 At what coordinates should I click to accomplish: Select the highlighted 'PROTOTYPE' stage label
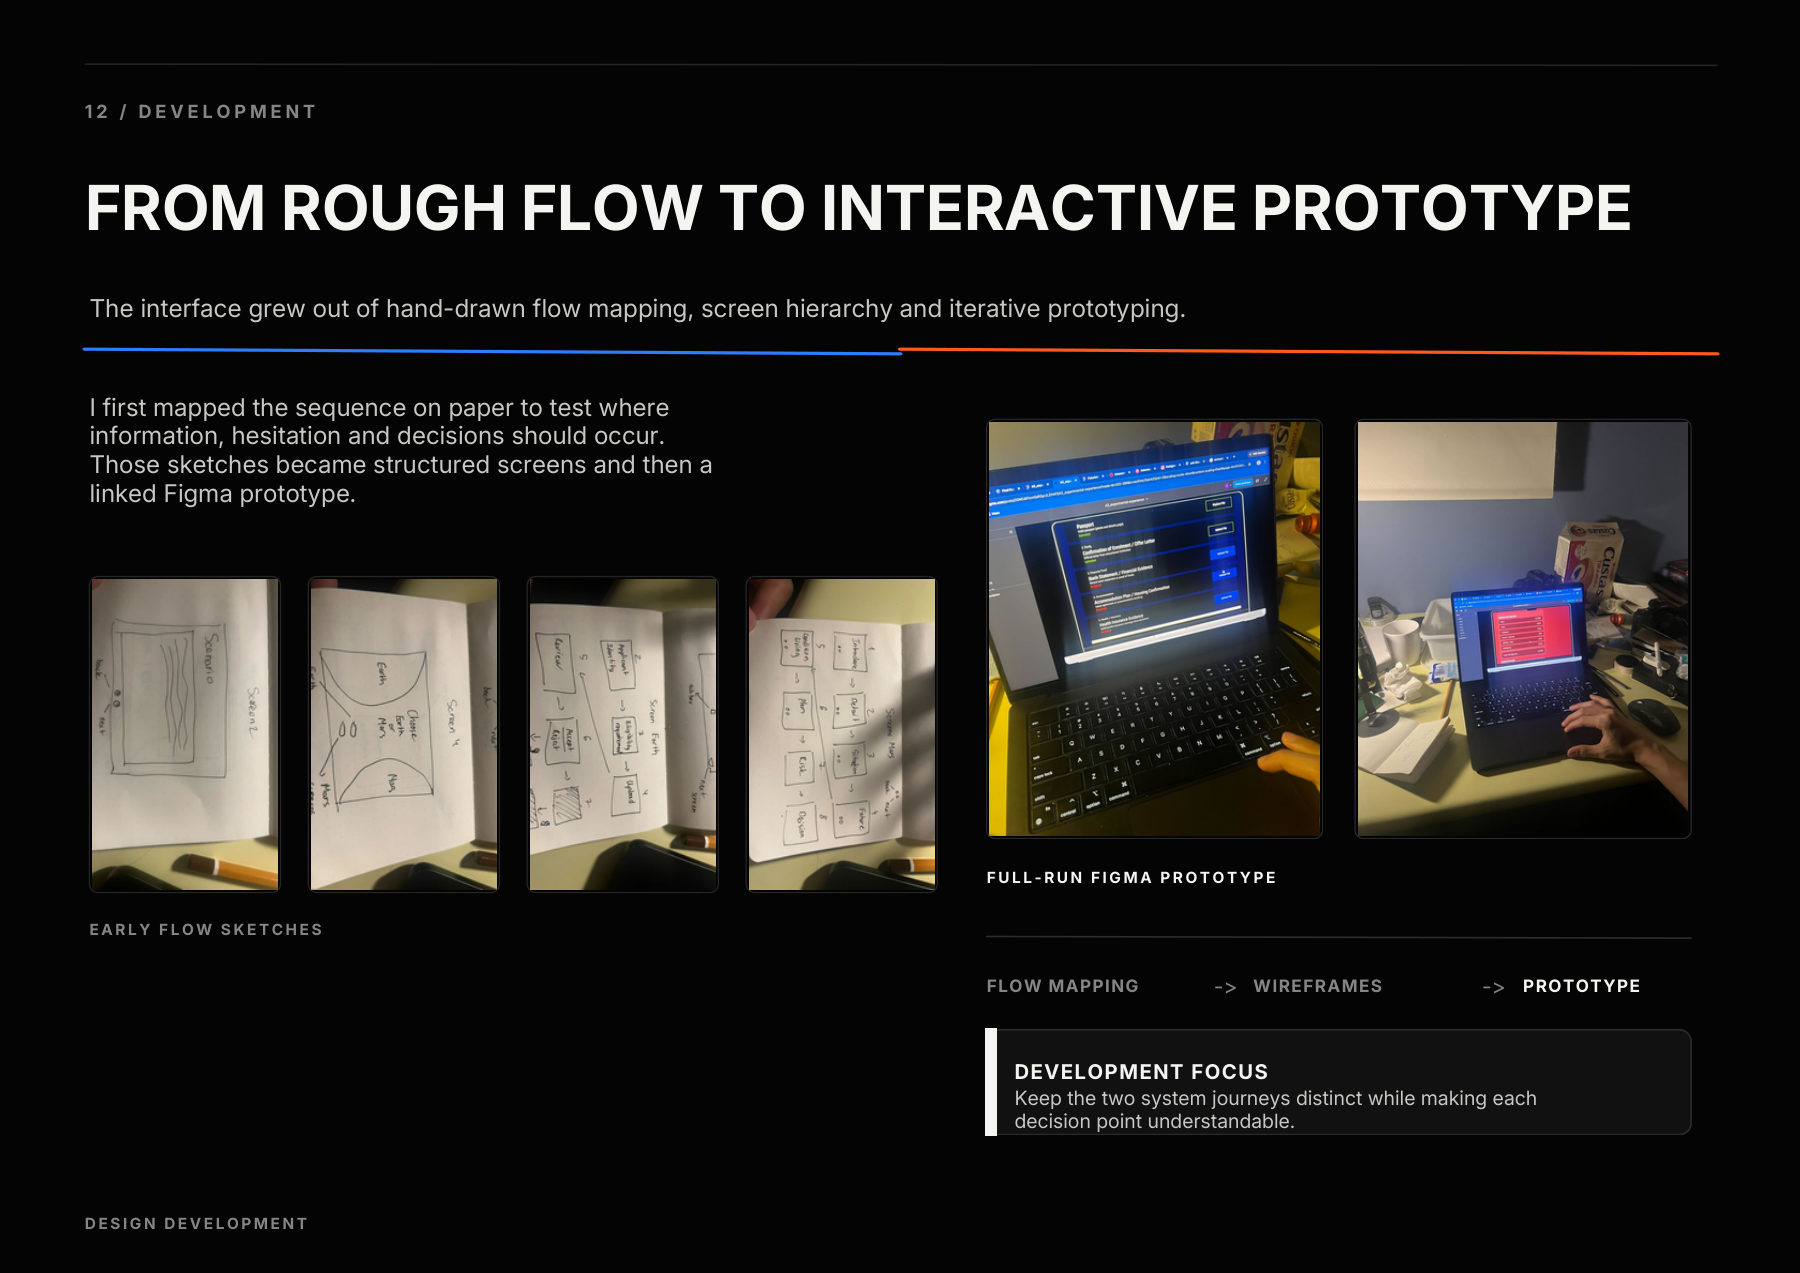click(1581, 986)
